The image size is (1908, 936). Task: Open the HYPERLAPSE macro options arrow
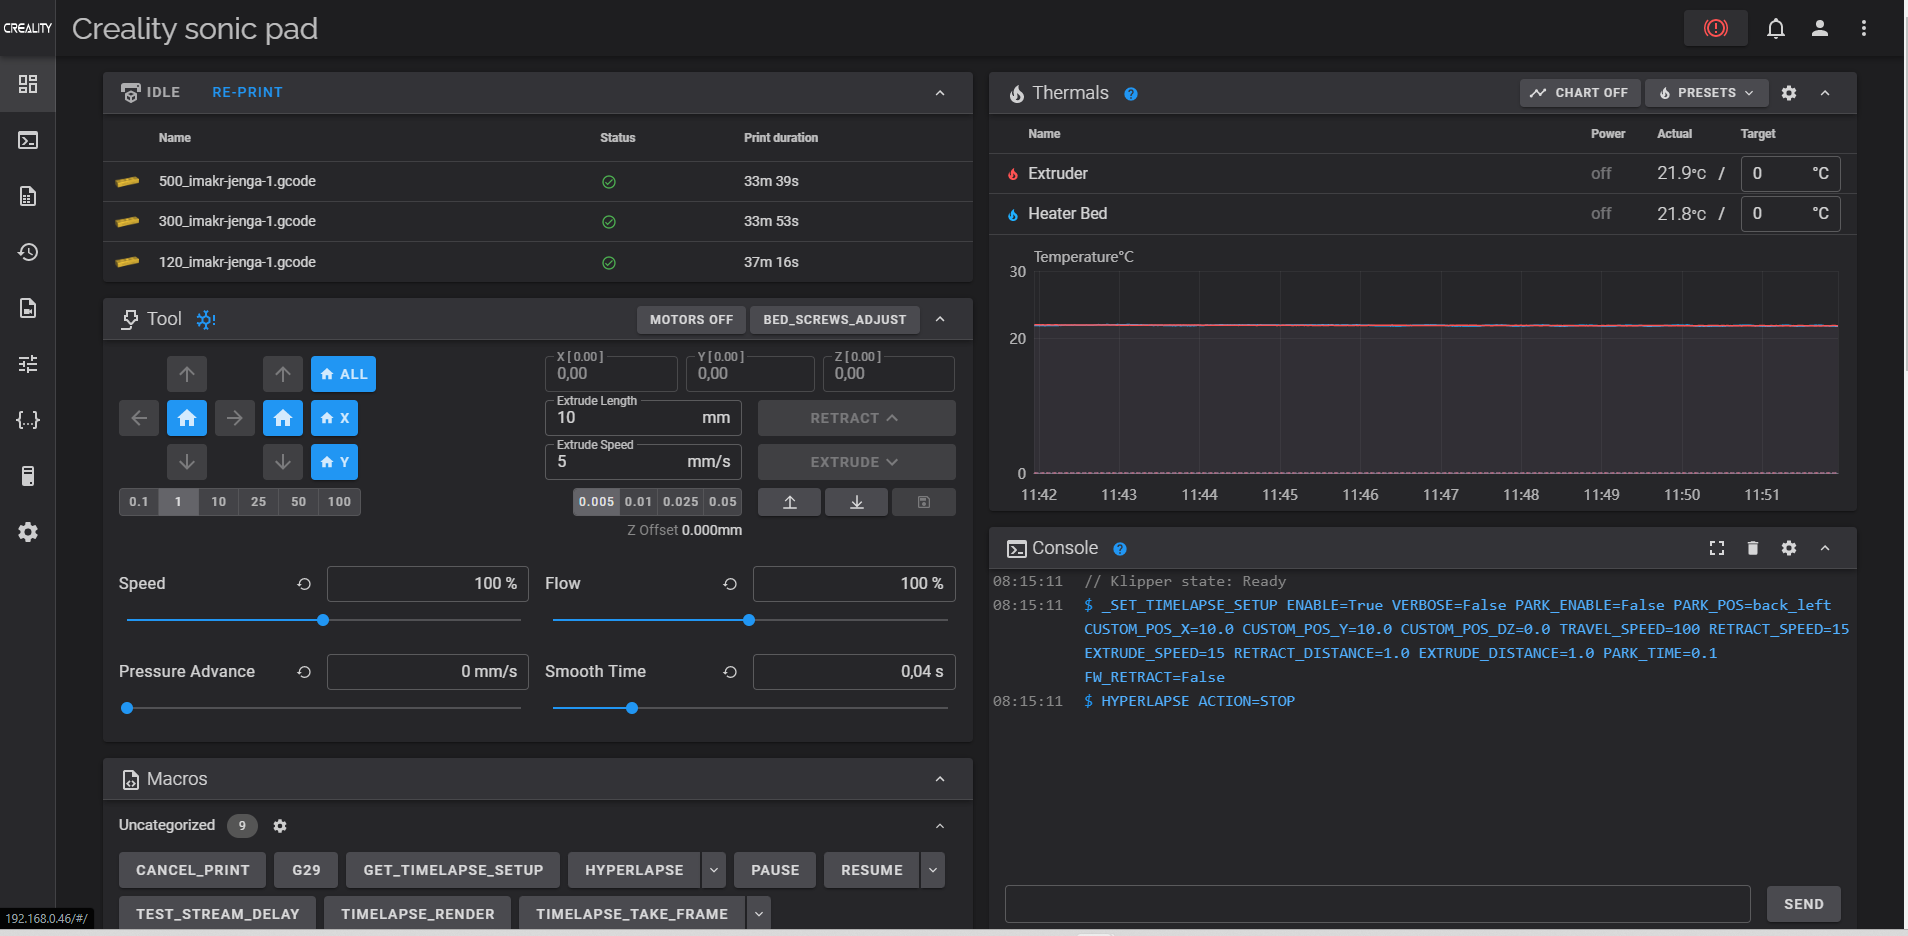(x=714, y=870)
